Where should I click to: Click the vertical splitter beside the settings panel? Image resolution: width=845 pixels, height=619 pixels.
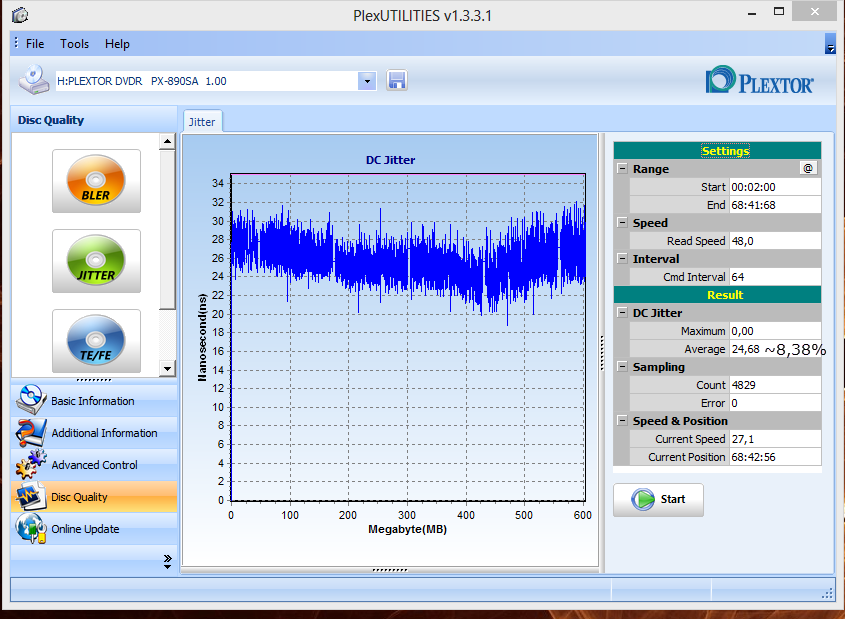(x=602, y=353)
